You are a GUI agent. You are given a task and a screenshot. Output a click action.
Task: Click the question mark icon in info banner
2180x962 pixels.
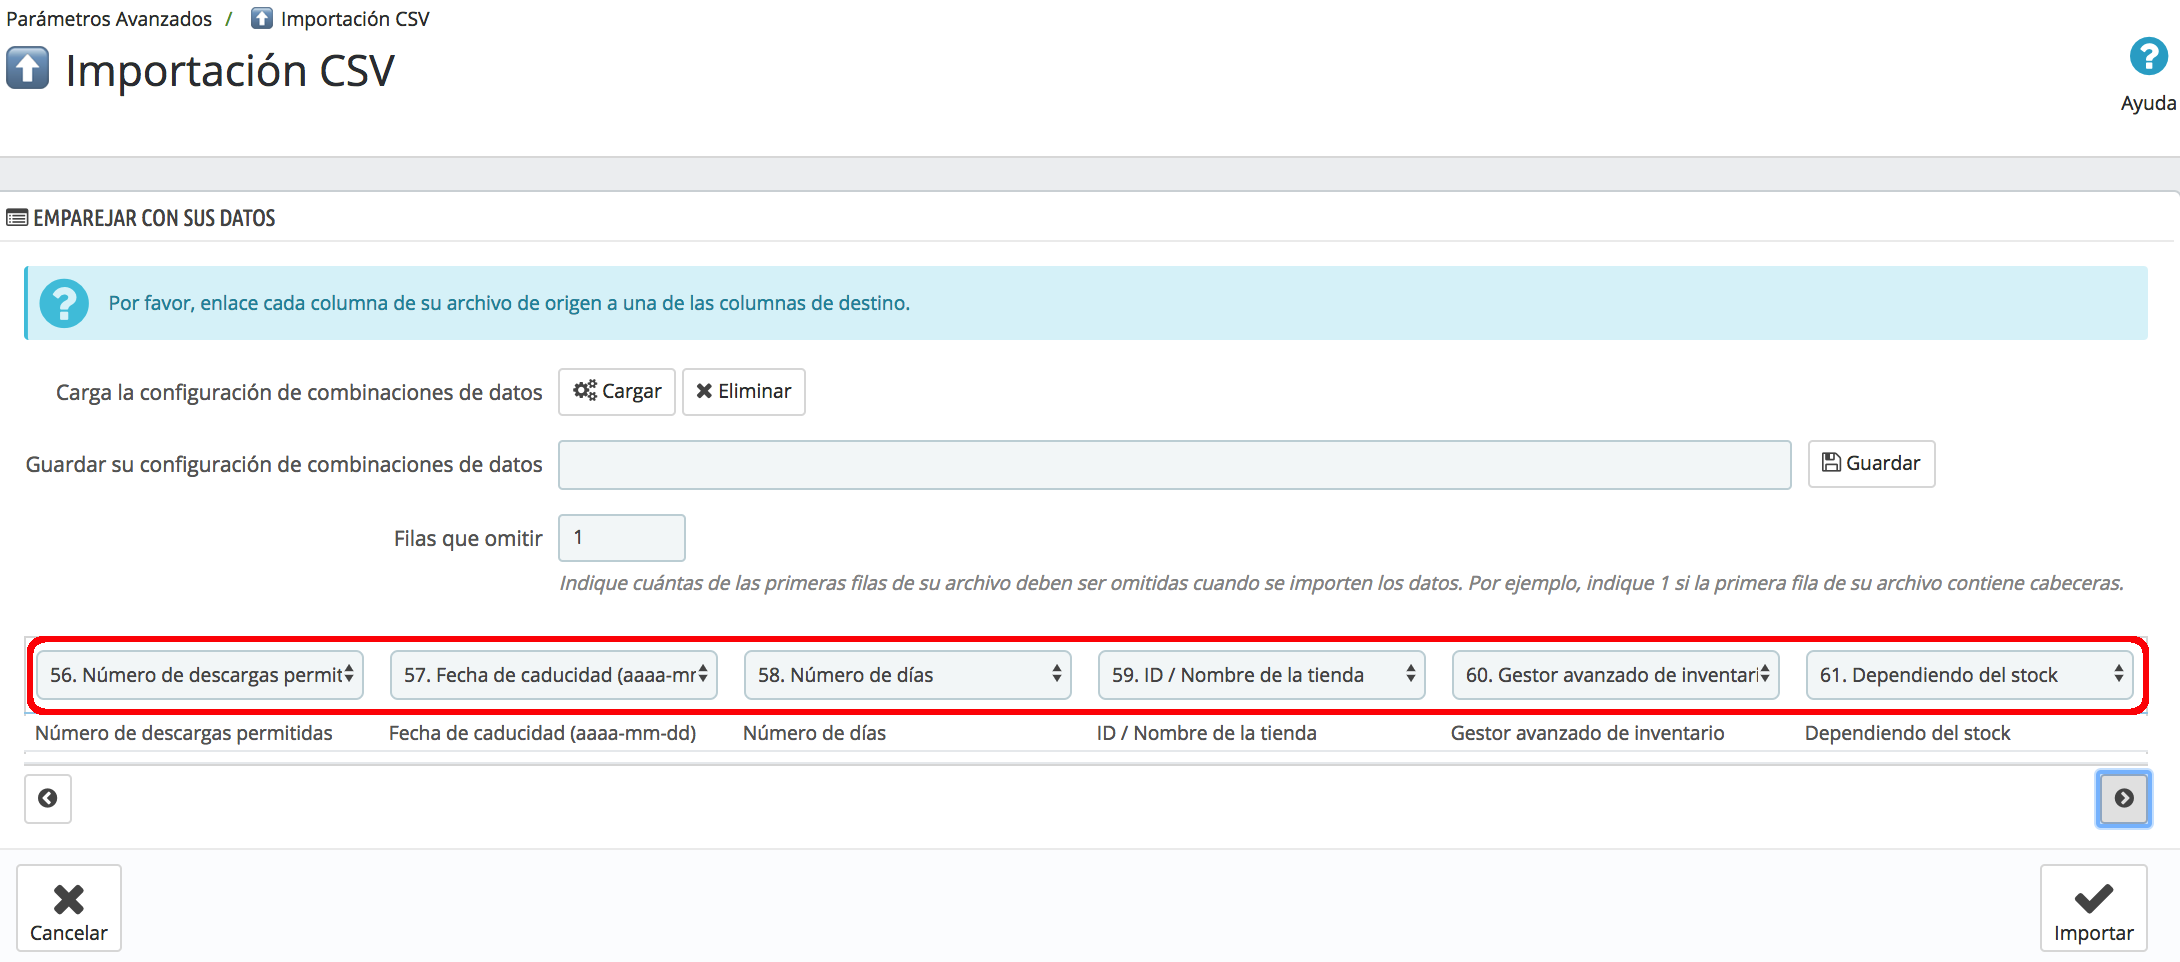click(65, 303)
